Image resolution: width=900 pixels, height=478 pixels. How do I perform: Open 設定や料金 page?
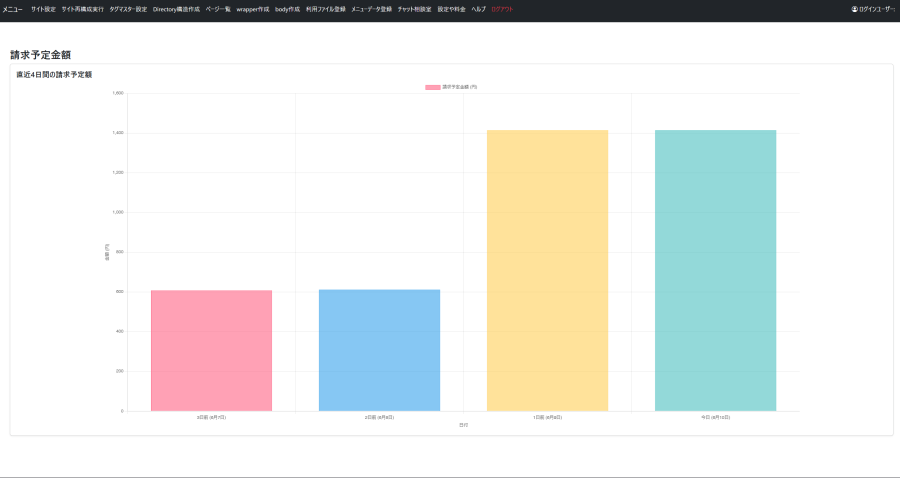pyautogui.click(x=451, y=9)
